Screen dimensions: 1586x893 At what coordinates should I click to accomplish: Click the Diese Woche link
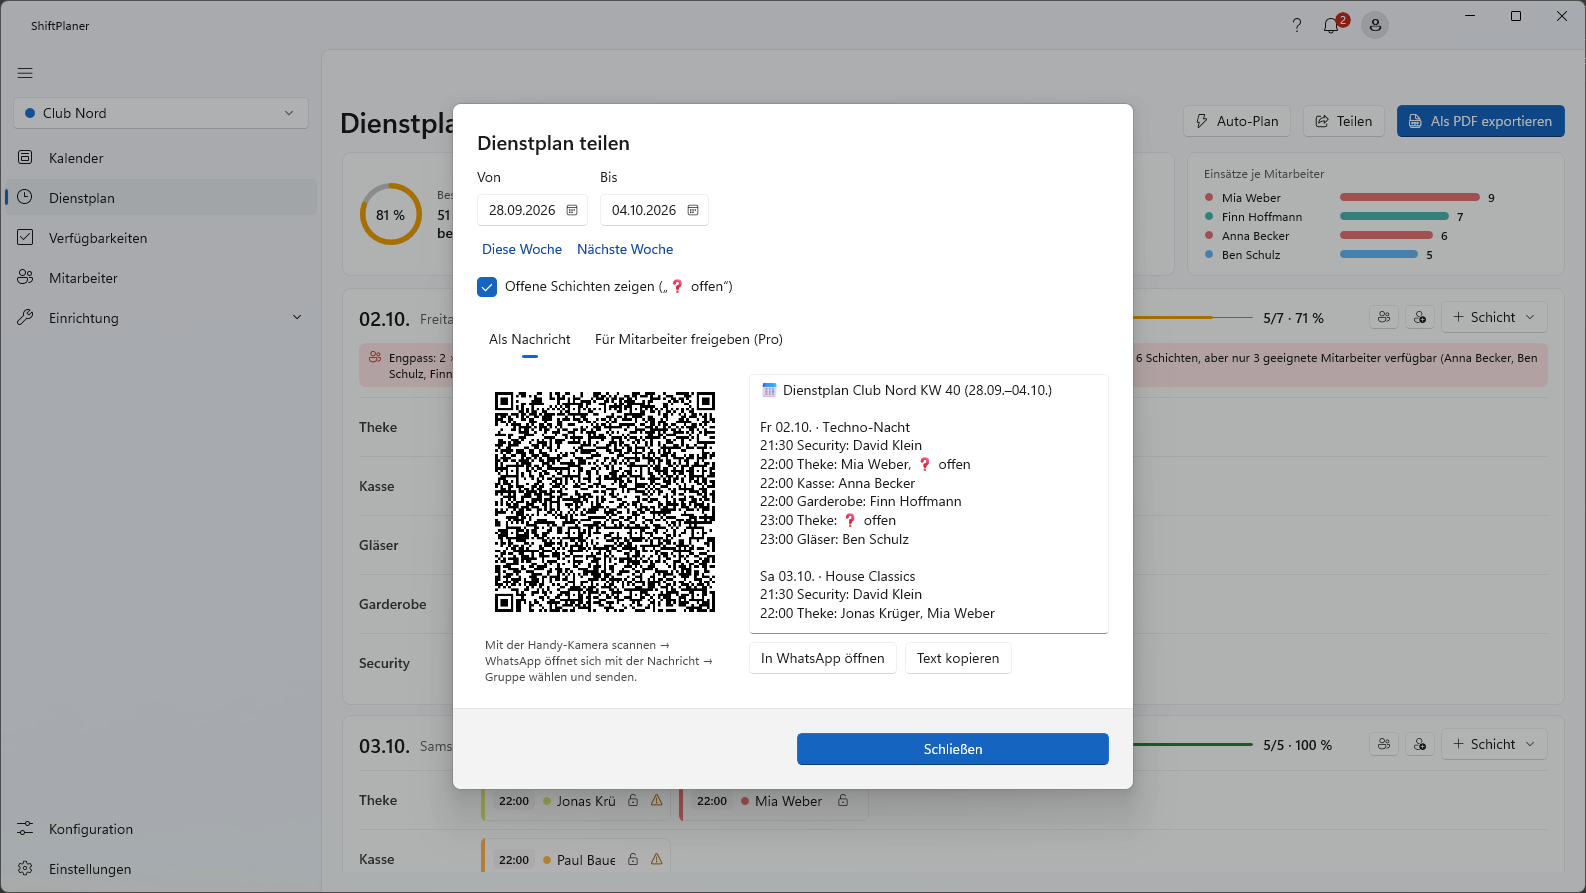522,249
